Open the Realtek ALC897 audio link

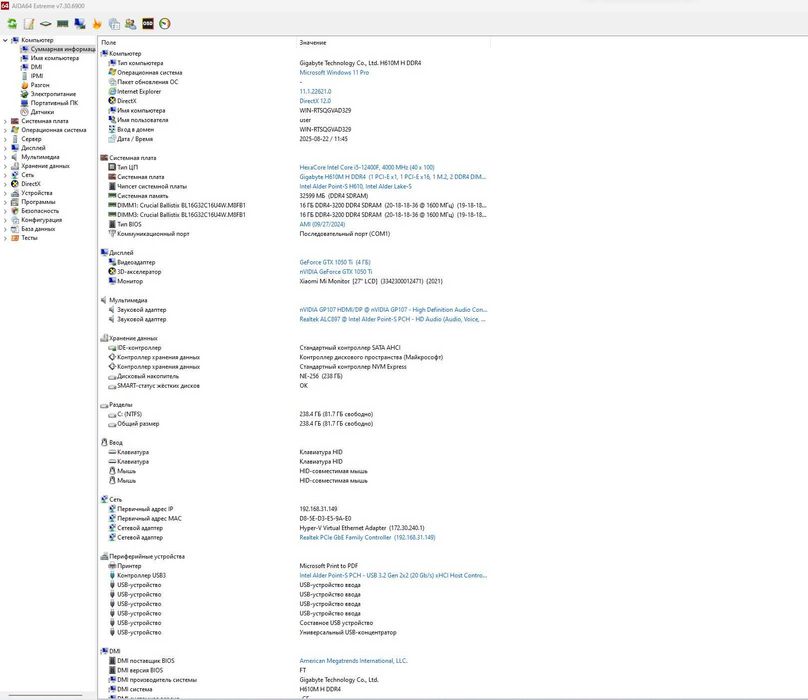393,319
